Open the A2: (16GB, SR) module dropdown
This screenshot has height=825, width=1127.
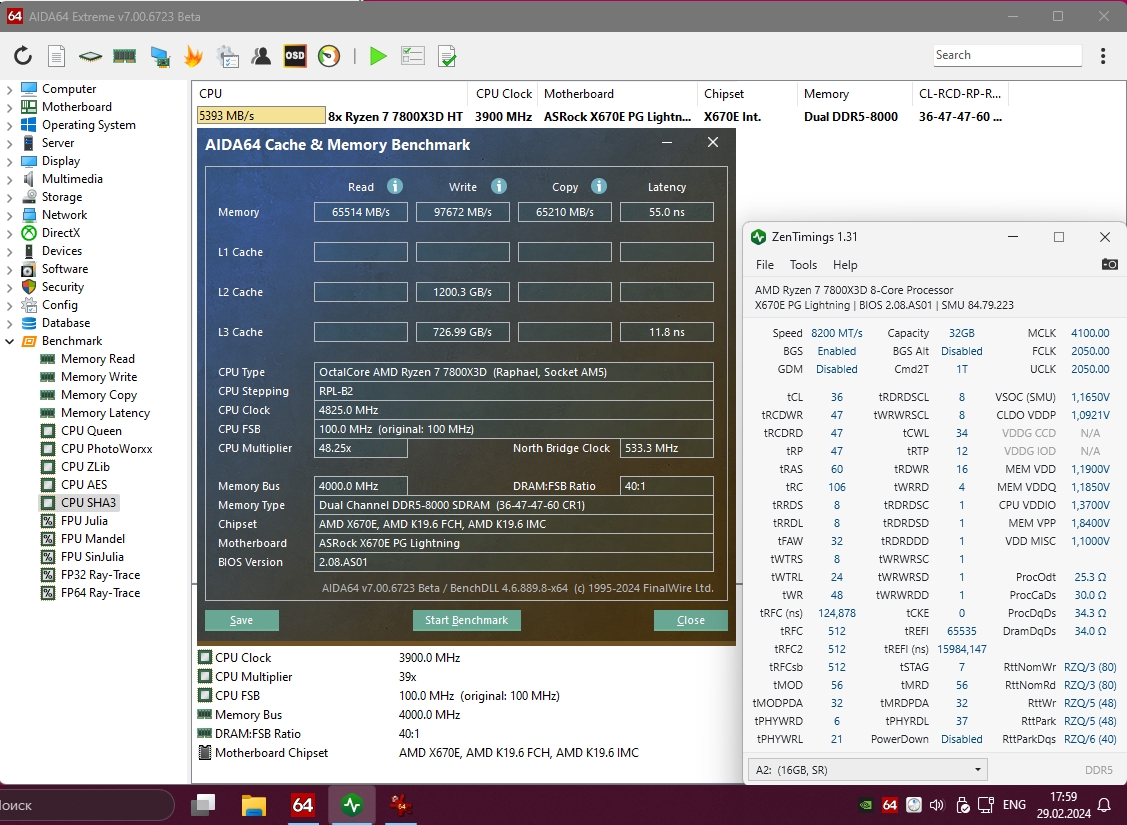868,770
